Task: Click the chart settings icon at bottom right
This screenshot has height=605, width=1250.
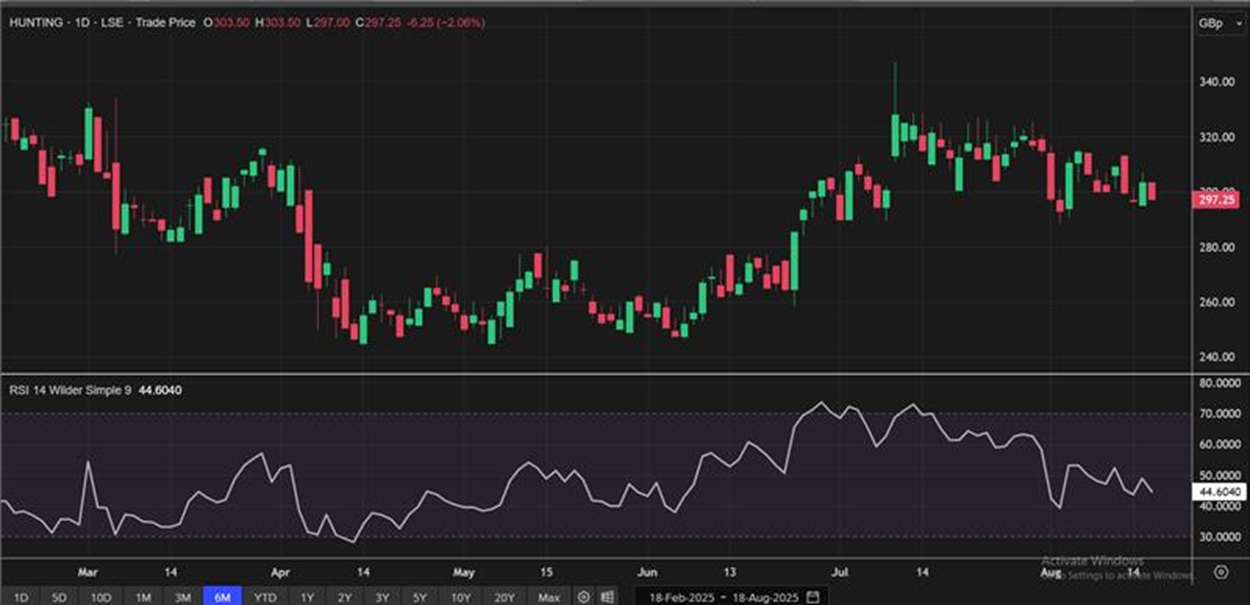Action: [x=1220, y=573]
